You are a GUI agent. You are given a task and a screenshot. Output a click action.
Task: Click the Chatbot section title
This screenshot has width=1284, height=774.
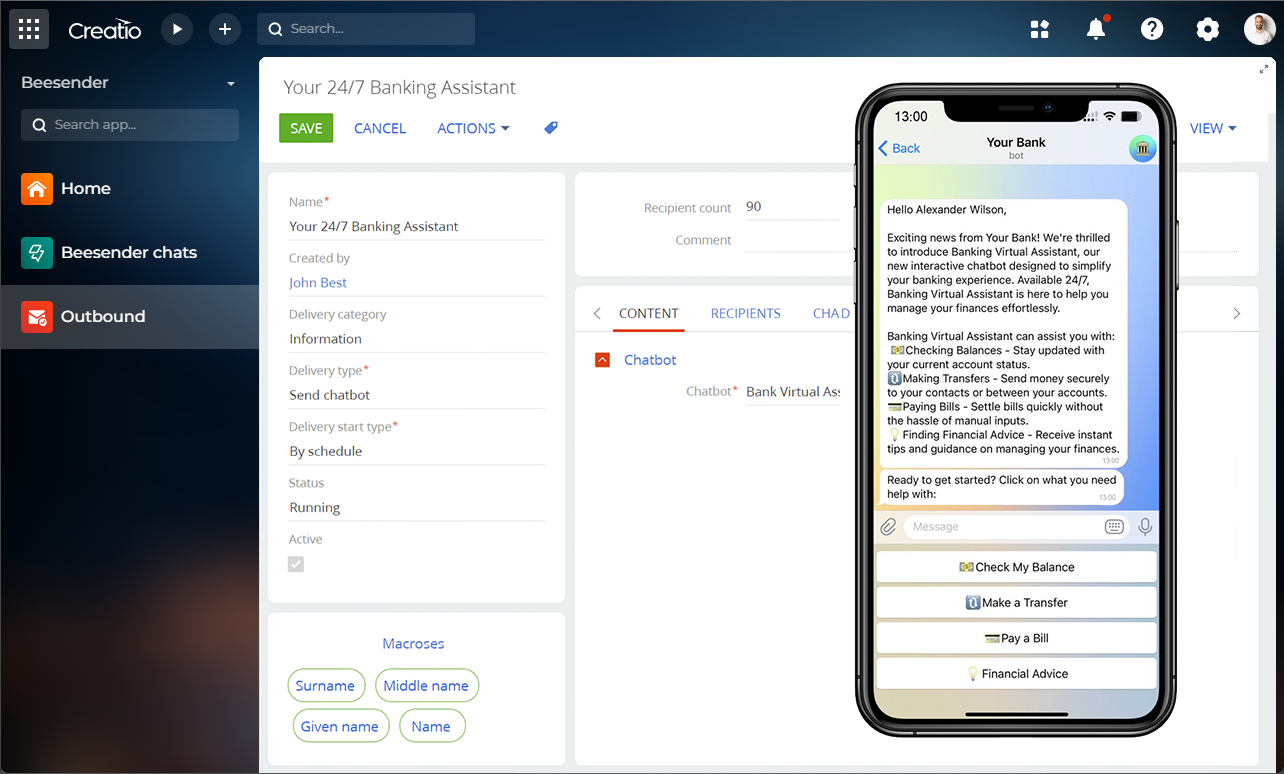tap(650, 360)
